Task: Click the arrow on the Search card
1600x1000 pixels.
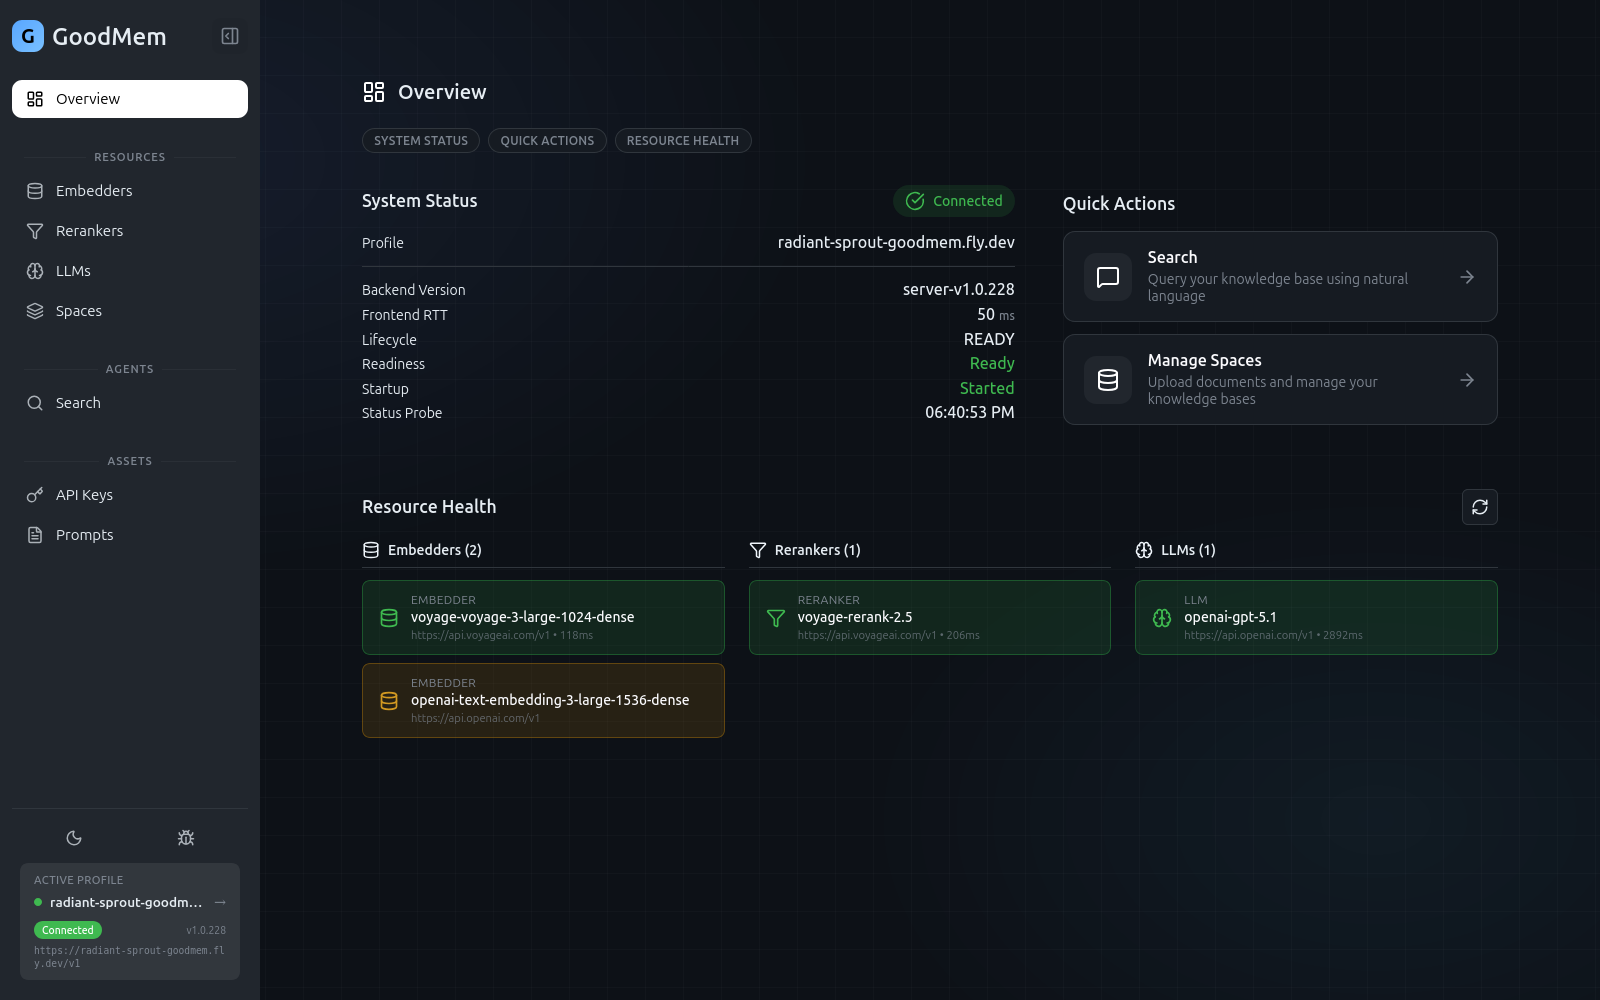Action: pyautogui.click(x=1467, y=277)
